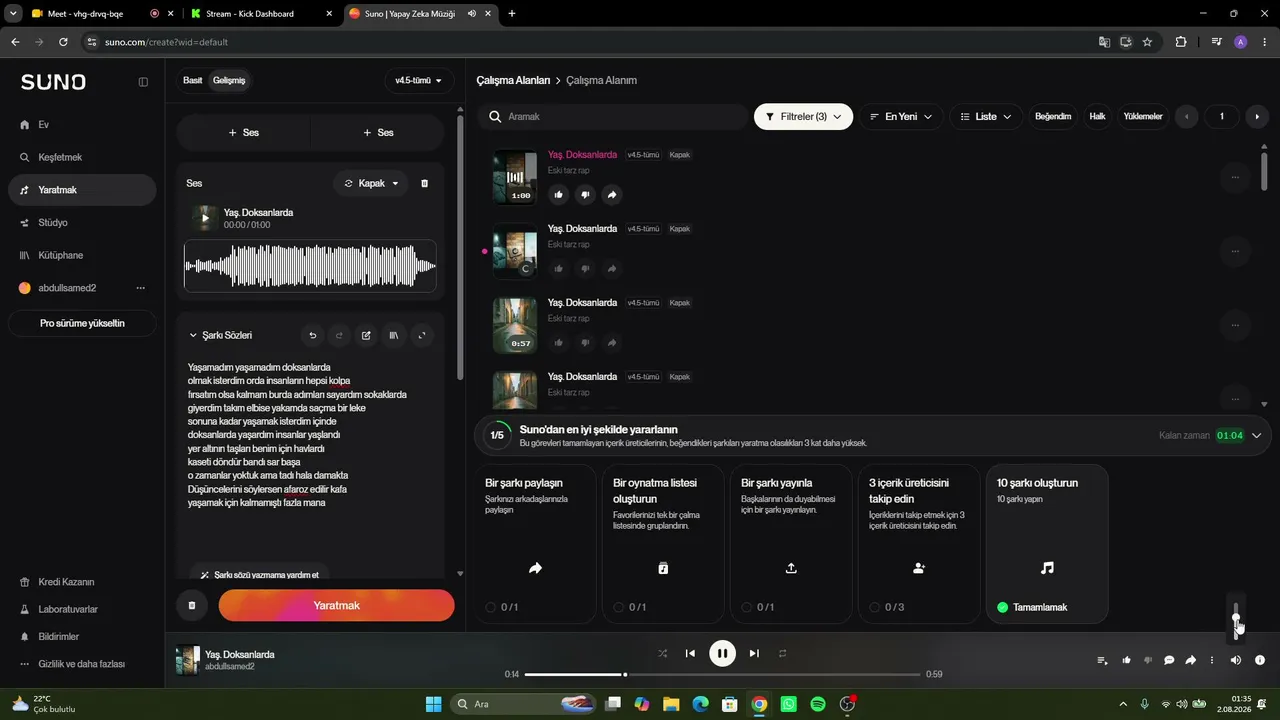Skip to the next track in the player
The height and width of the screenshot is (720, 1280).
(x=754, y=653)
